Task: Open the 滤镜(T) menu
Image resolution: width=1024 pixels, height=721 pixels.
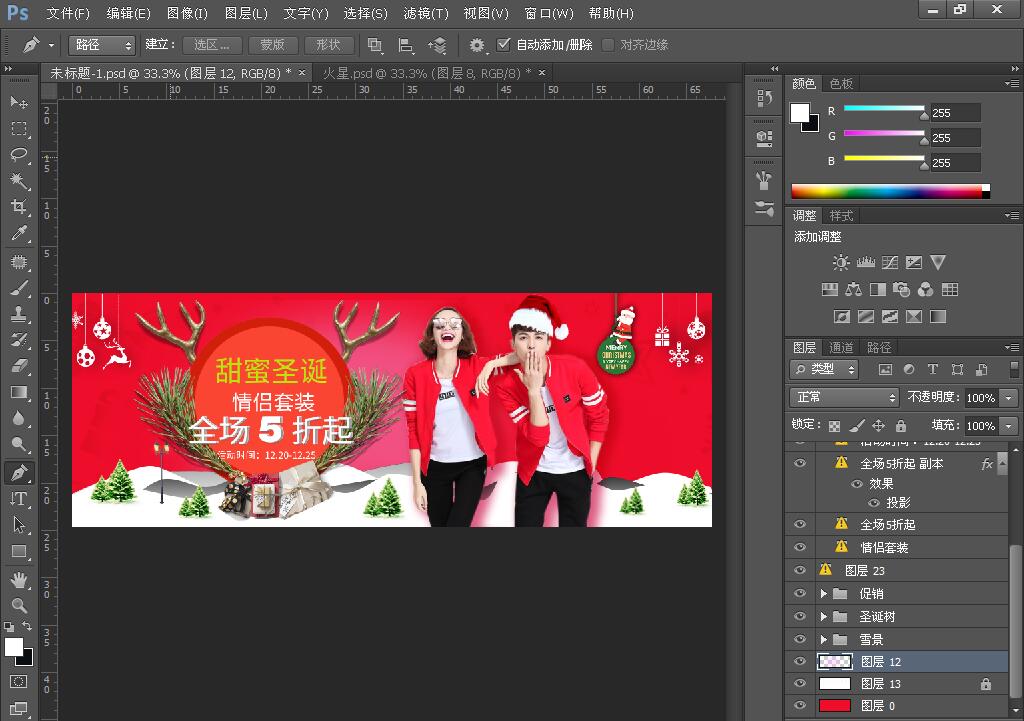Action: point(426,13)
